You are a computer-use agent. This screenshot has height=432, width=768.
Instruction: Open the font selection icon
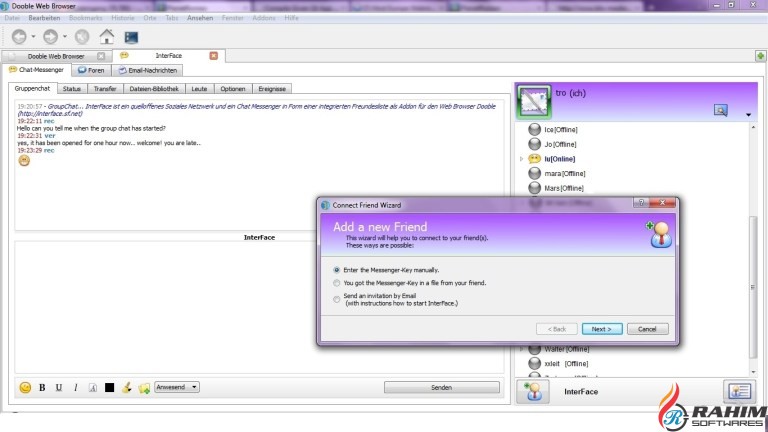93,387
